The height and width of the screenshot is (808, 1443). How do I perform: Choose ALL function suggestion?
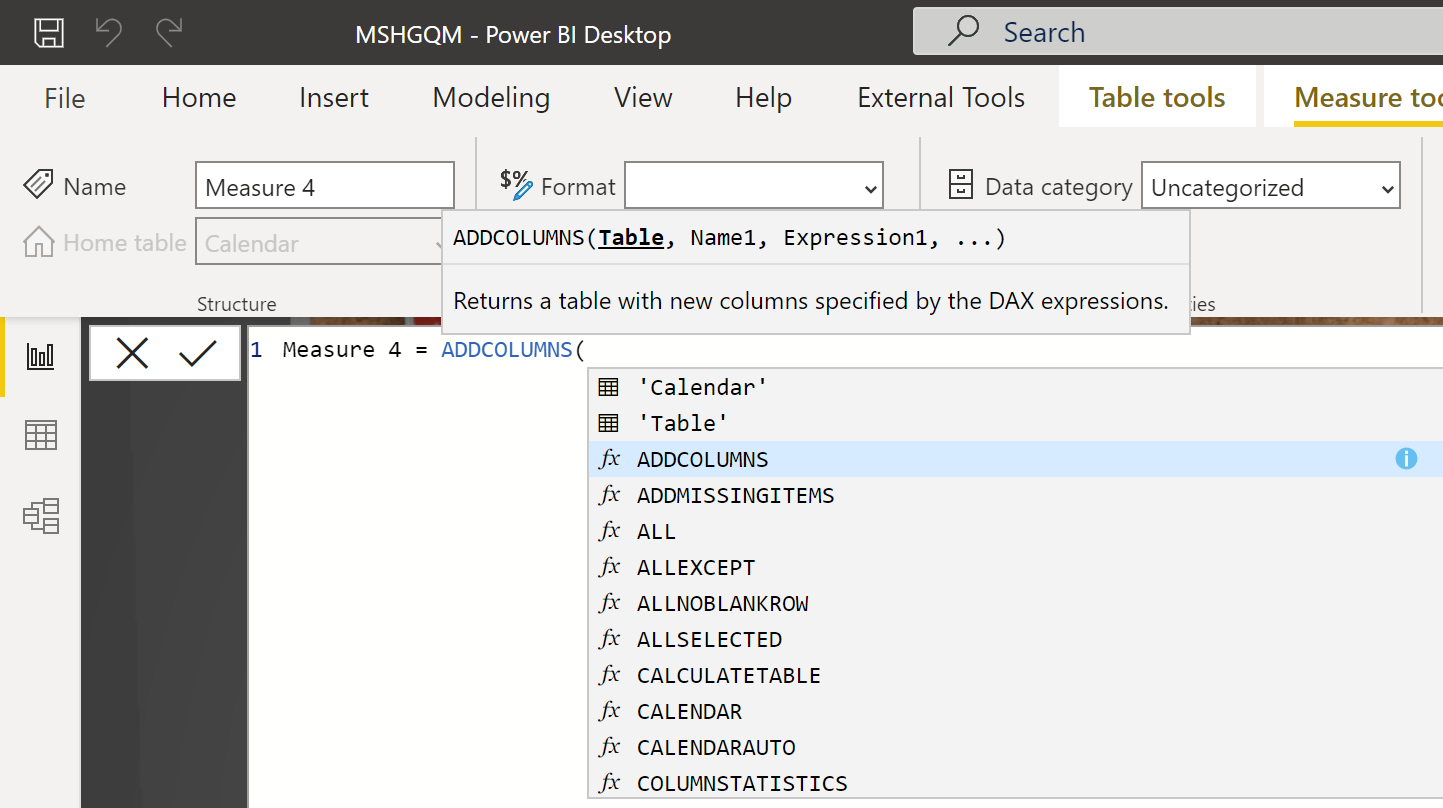tap(1015, 531)
